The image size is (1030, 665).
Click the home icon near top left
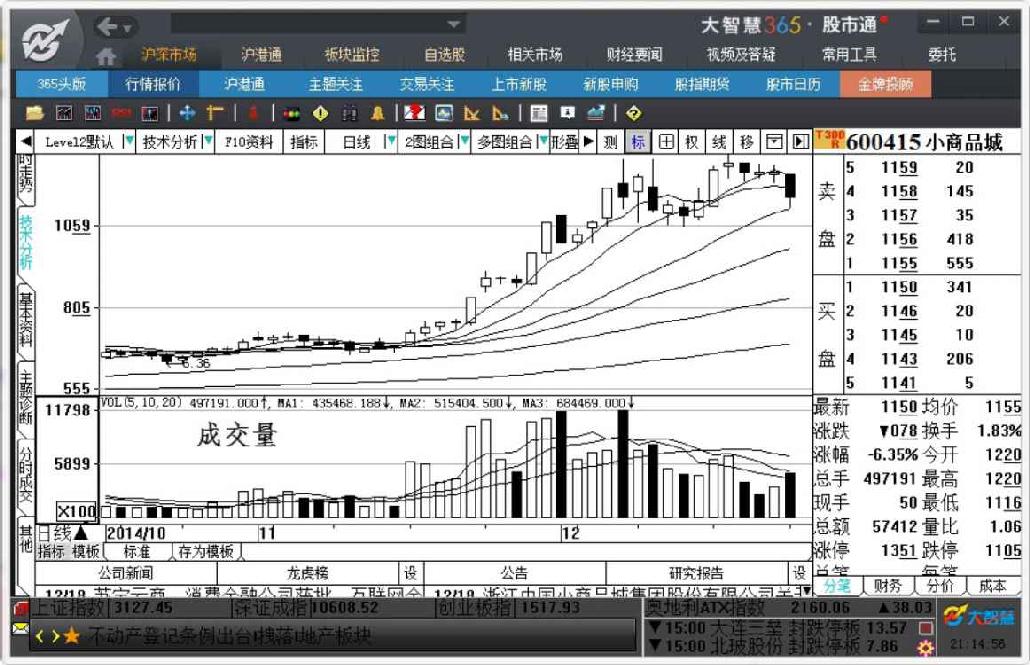tap(106, 56)
